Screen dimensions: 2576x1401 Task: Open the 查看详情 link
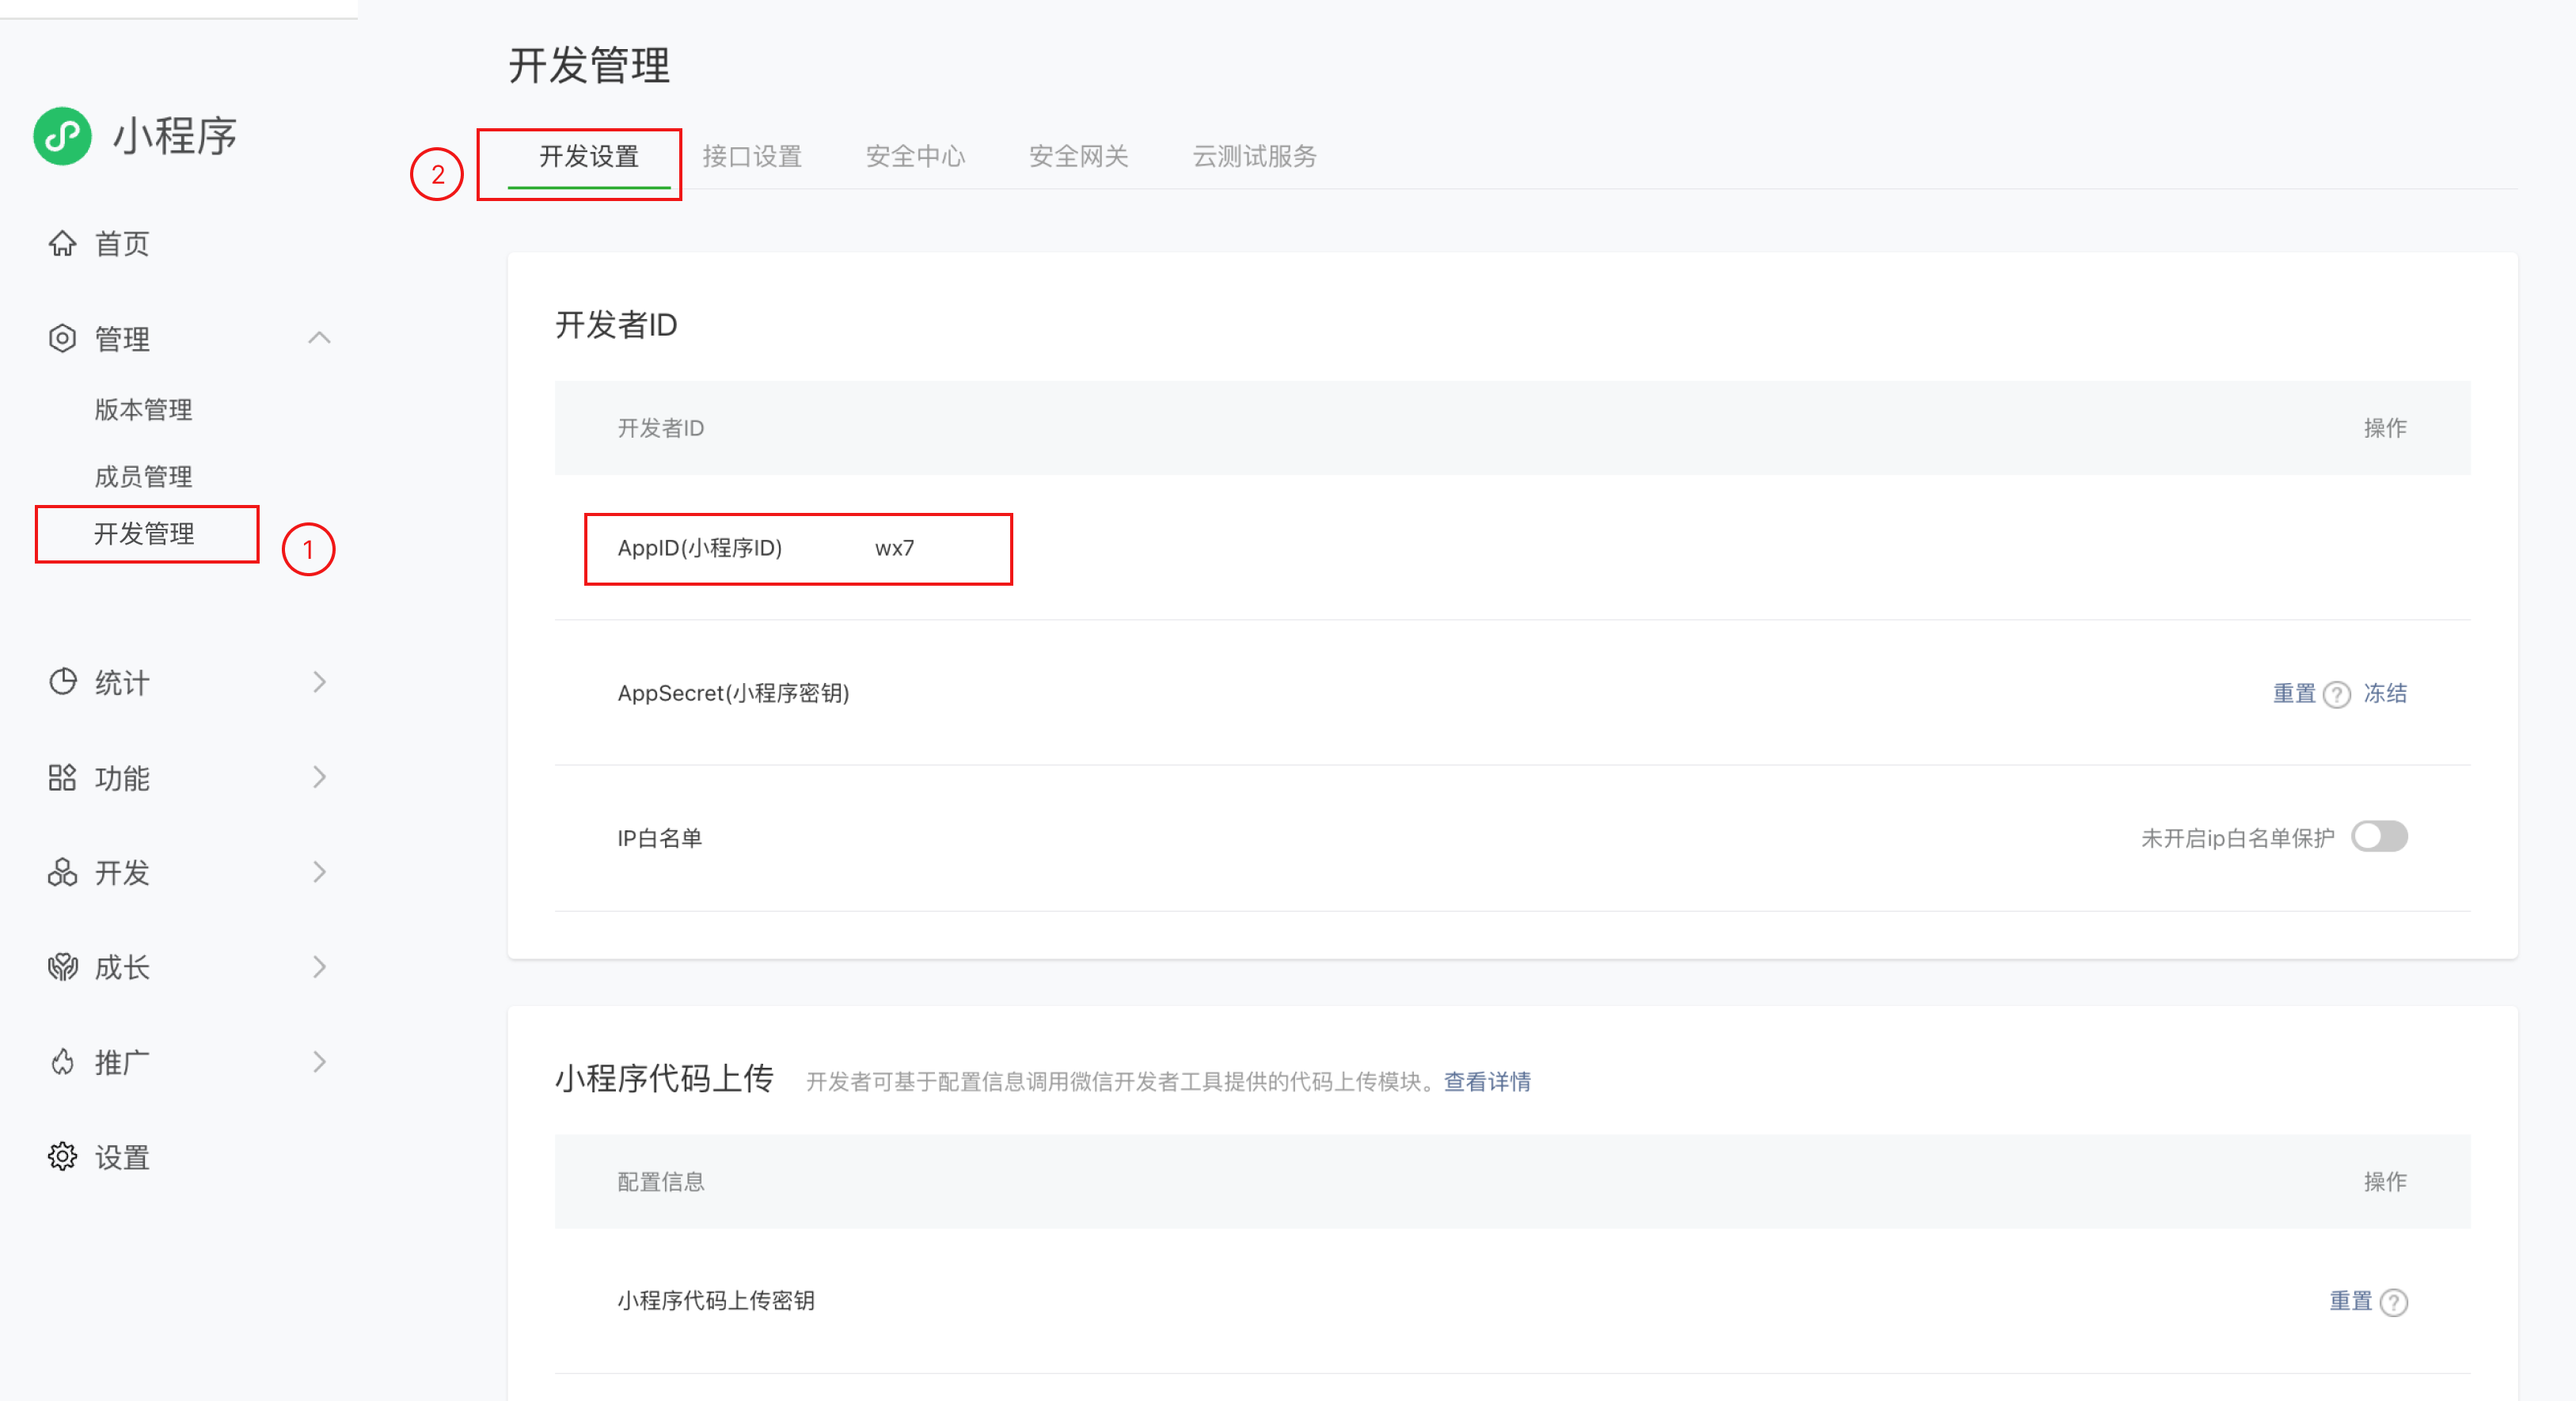1487,1082
